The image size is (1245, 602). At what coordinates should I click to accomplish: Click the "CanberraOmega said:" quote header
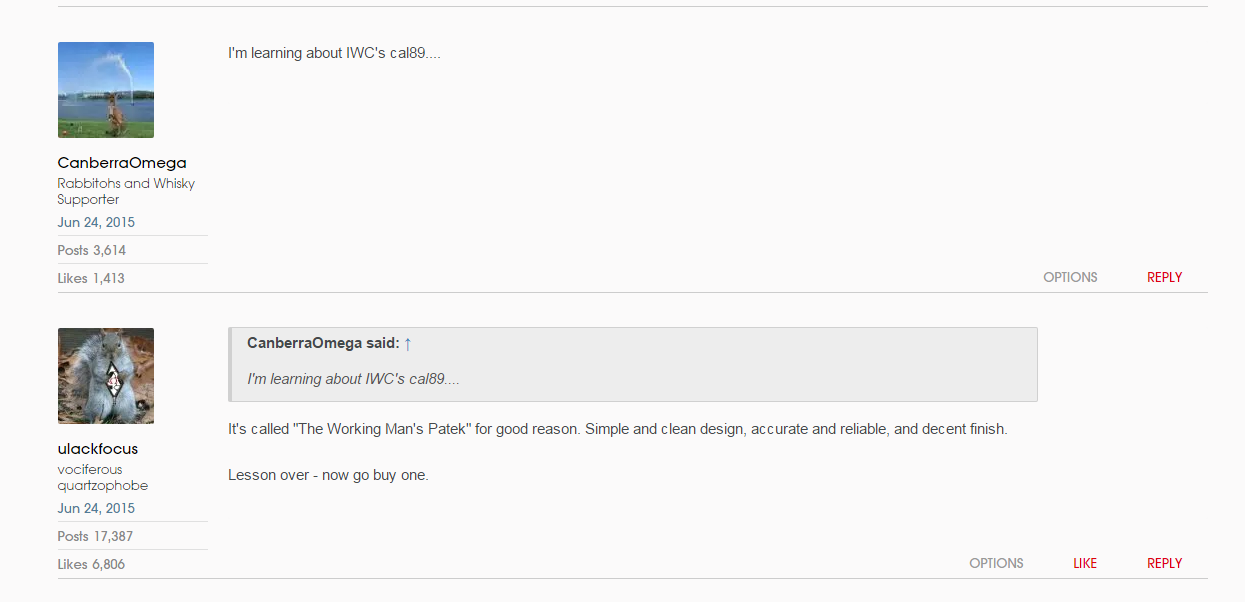point(322,344)
